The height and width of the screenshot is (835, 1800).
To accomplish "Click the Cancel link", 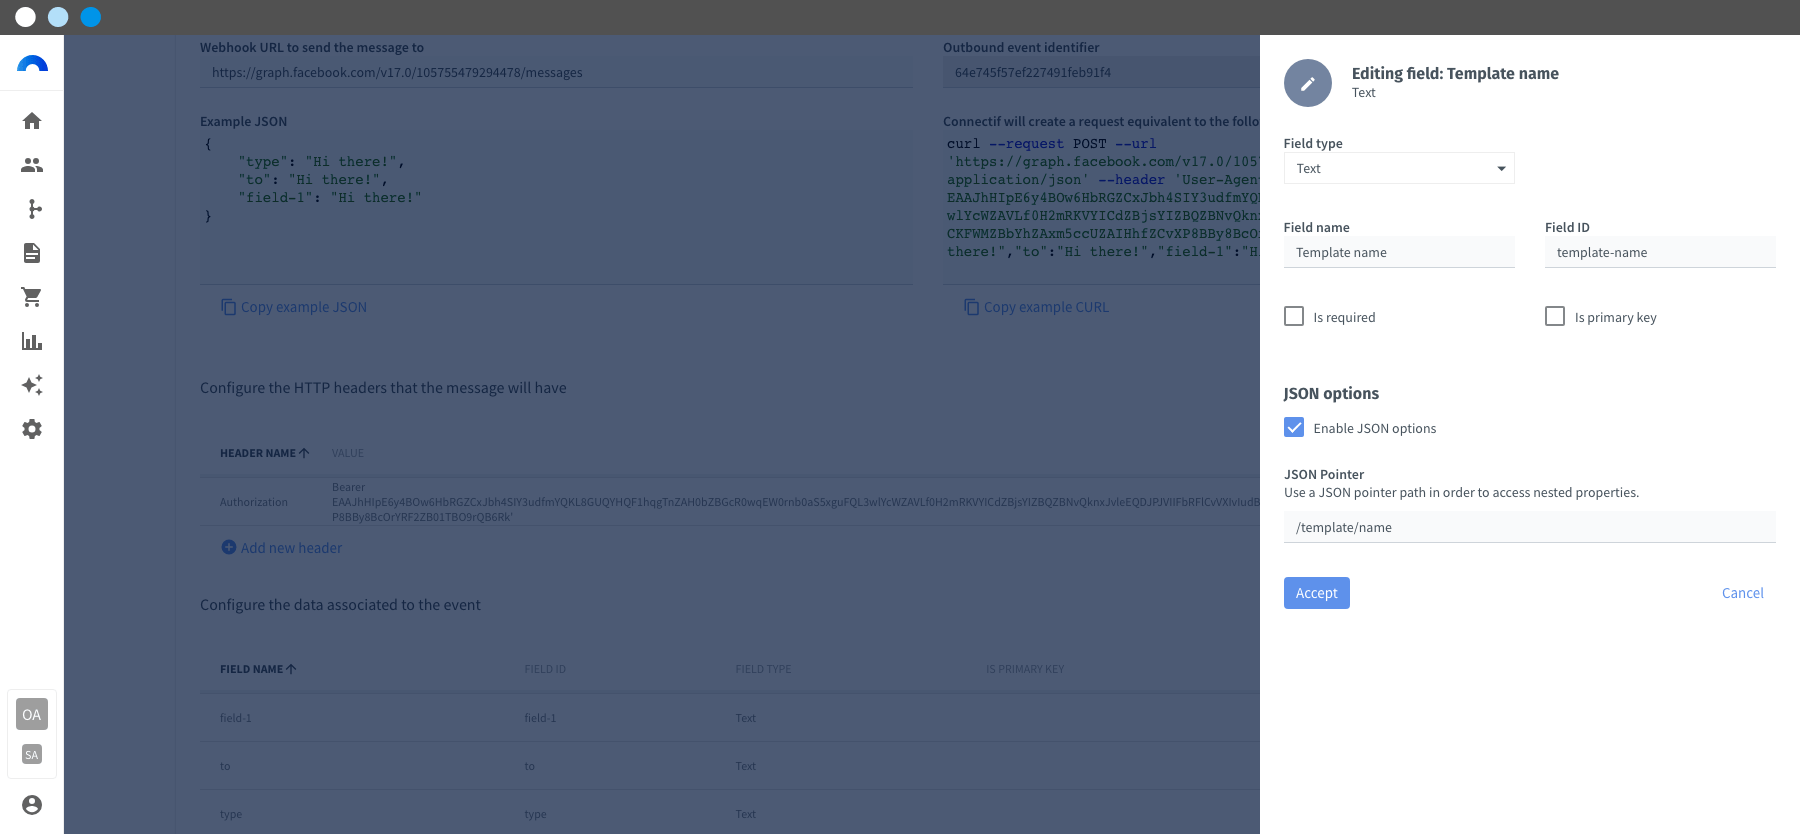I will [x=1742, y=593].
